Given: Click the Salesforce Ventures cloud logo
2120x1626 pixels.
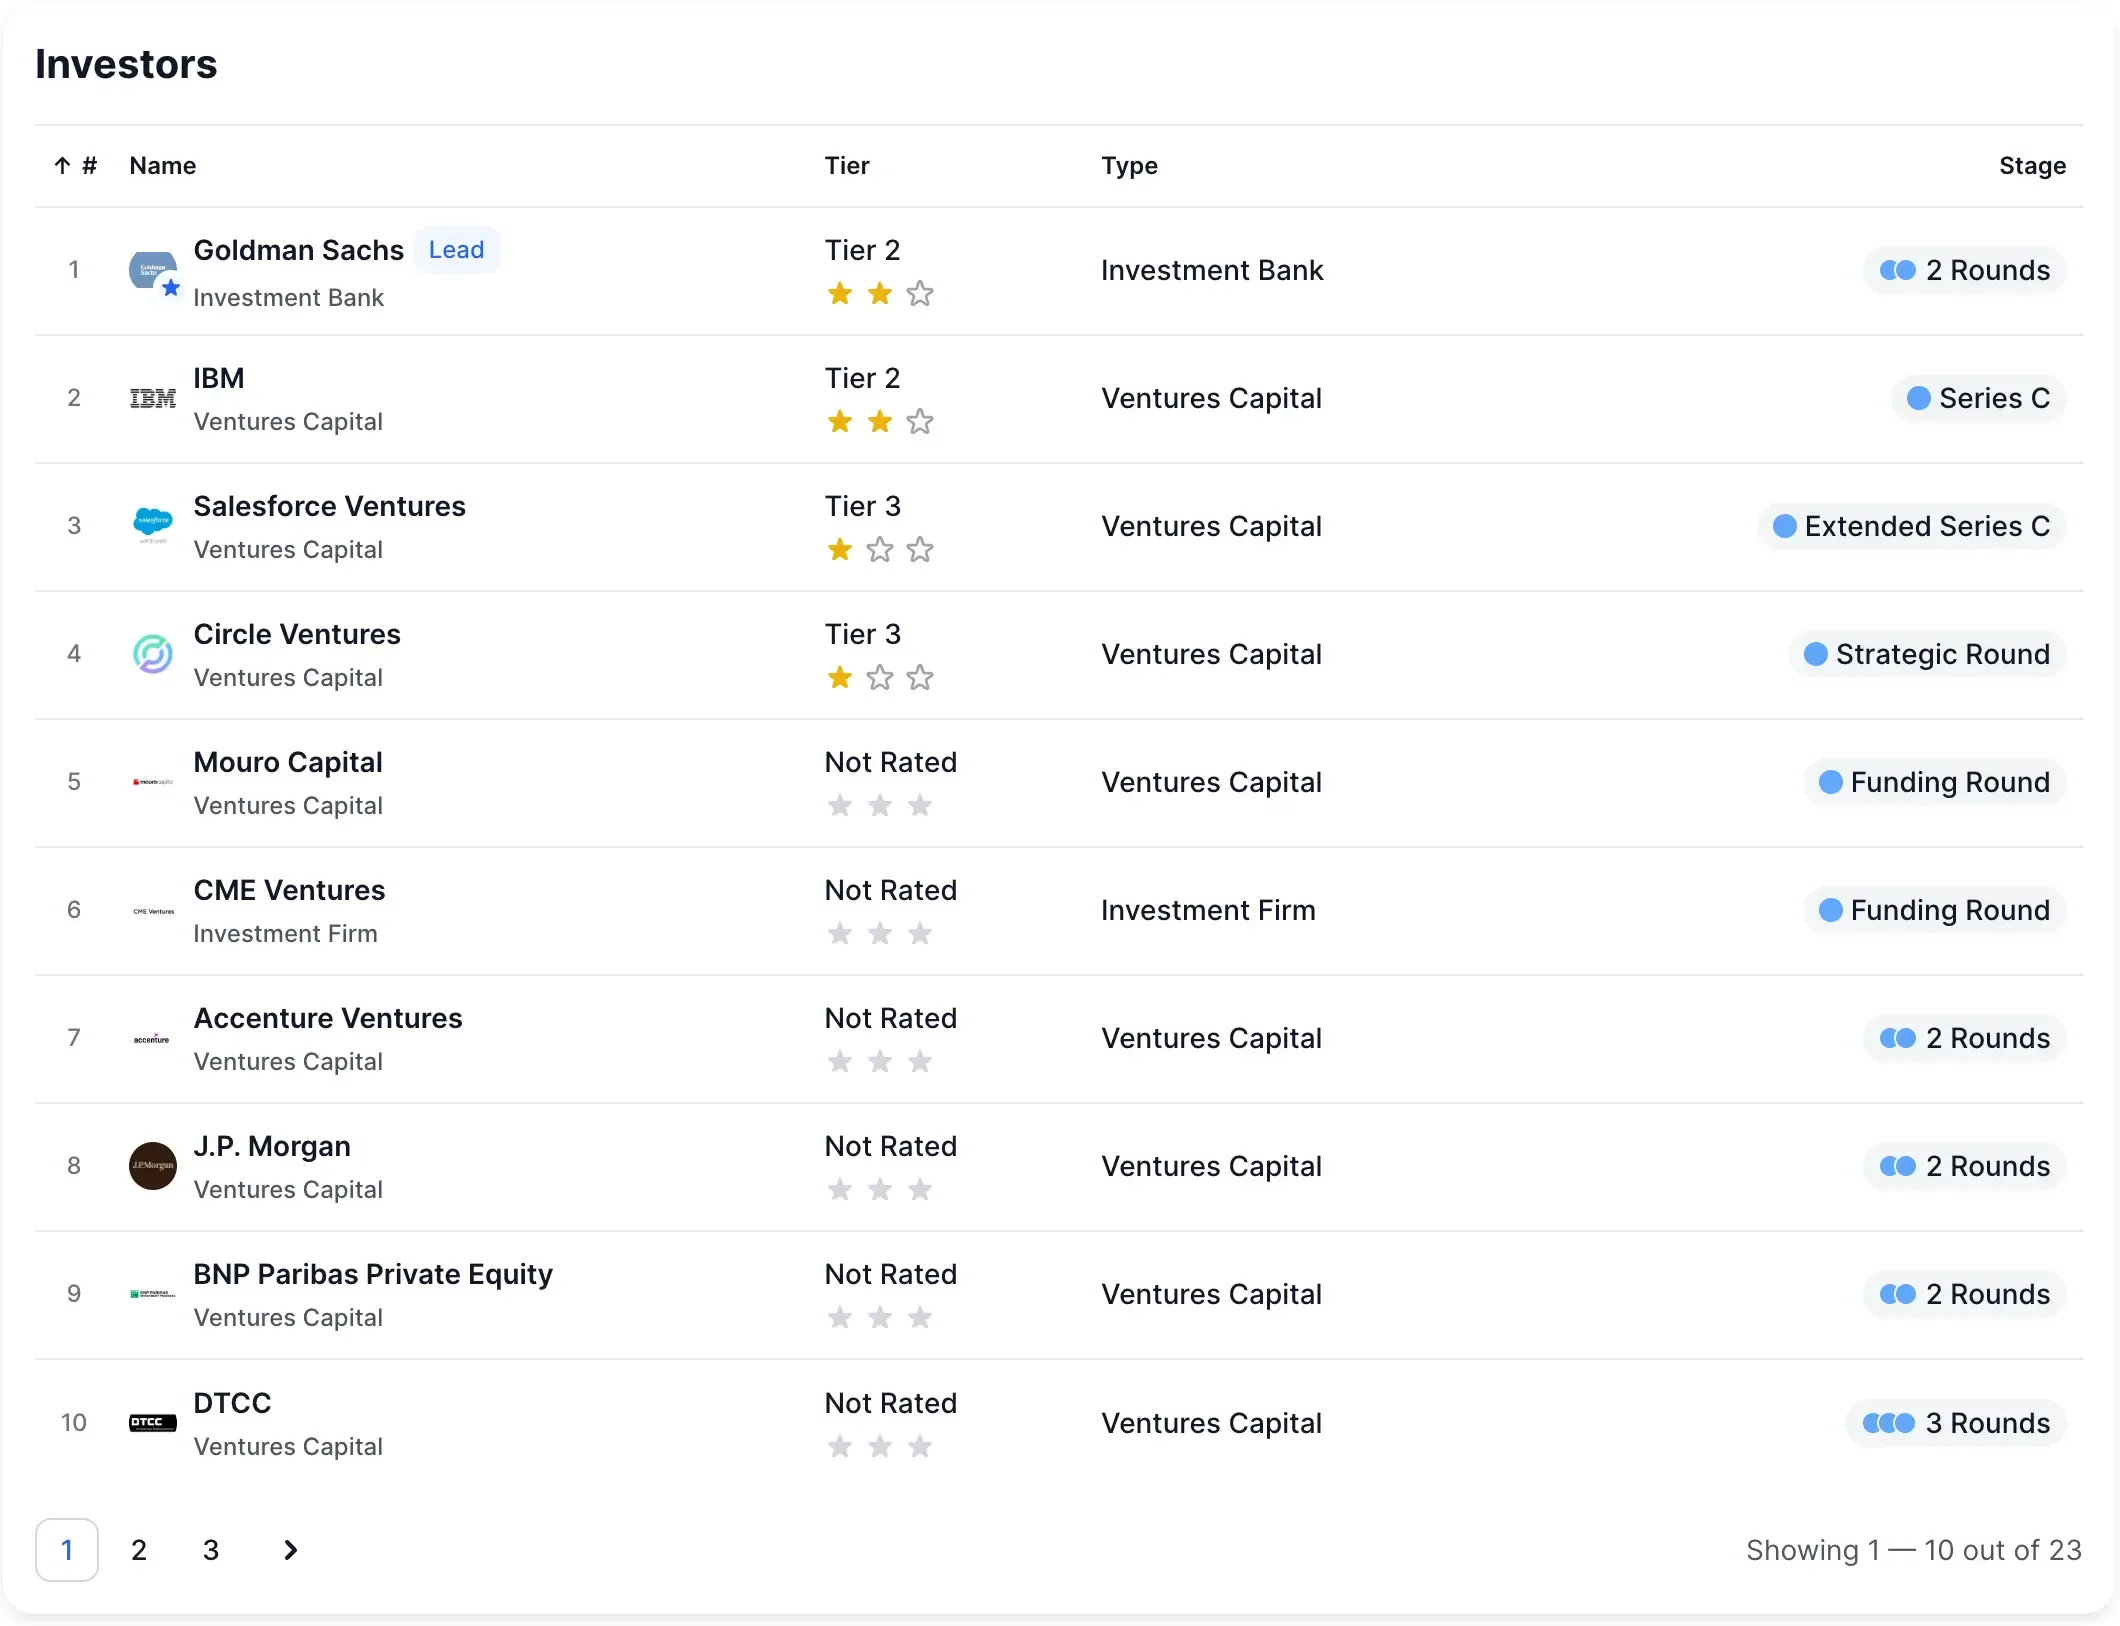Looking at the screenshot, I should (x=153, y=522).
